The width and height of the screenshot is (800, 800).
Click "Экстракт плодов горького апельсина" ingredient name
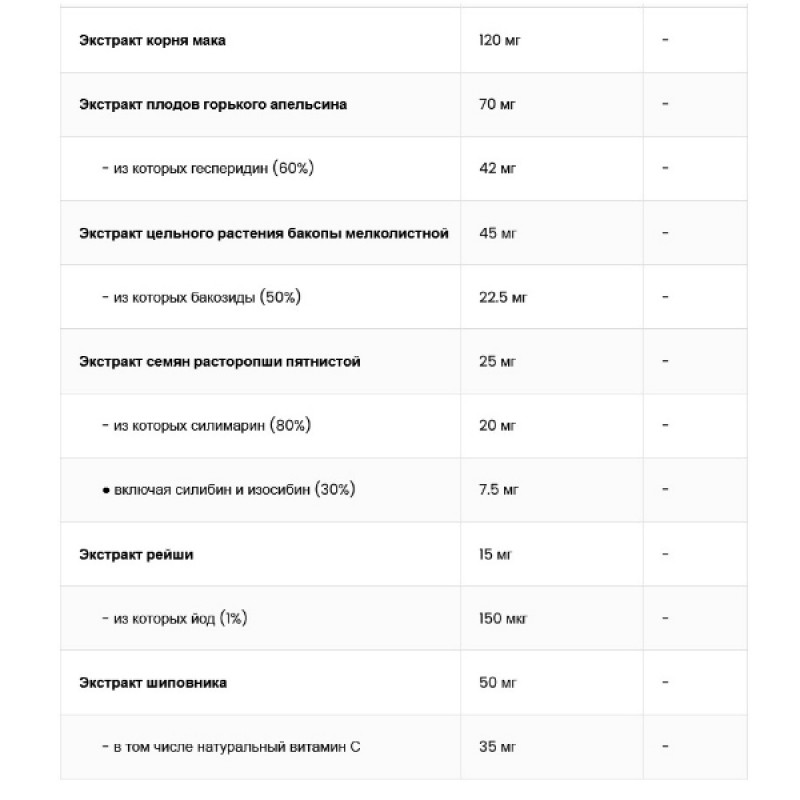pos(213,104)
